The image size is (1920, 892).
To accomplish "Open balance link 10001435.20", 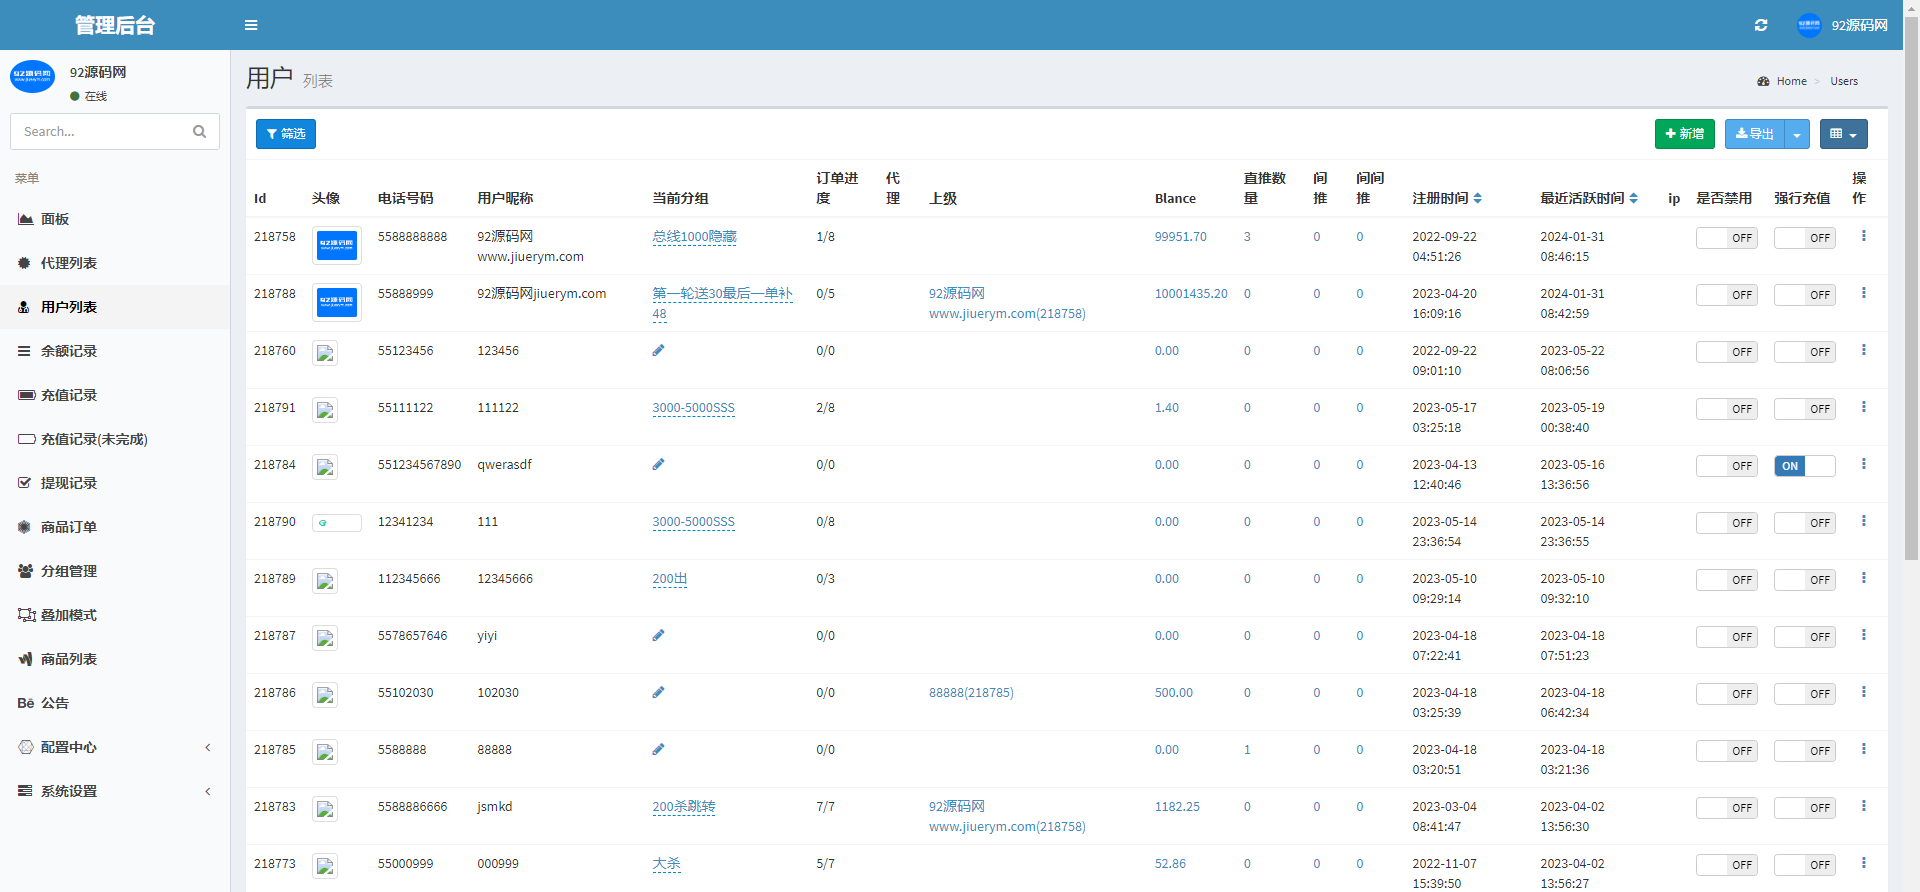I will point(1191,294).
